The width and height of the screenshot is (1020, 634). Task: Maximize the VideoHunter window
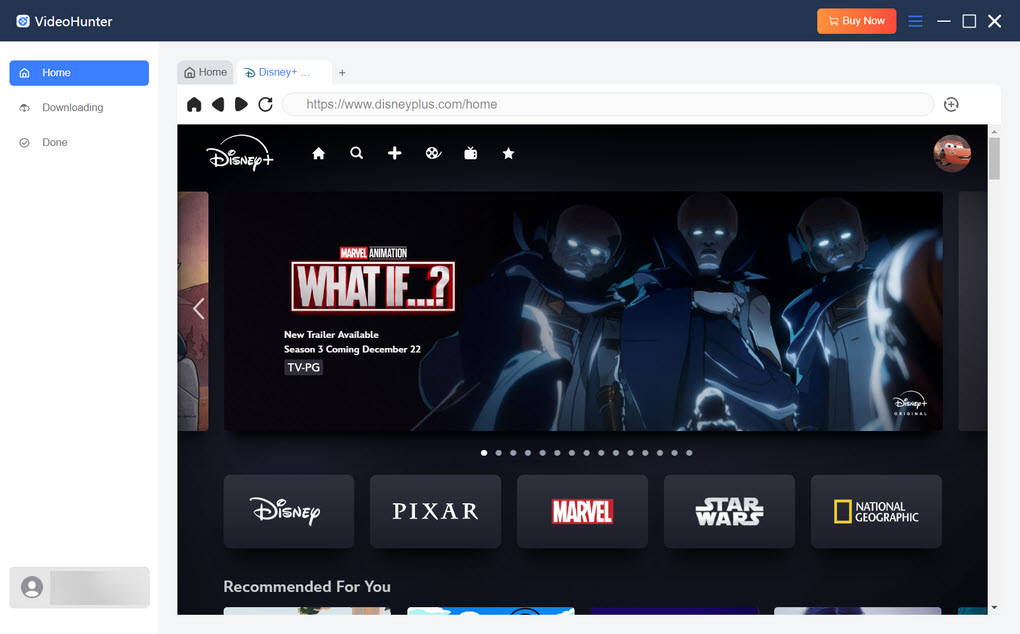pyautogui.click(x=969, y=21)
